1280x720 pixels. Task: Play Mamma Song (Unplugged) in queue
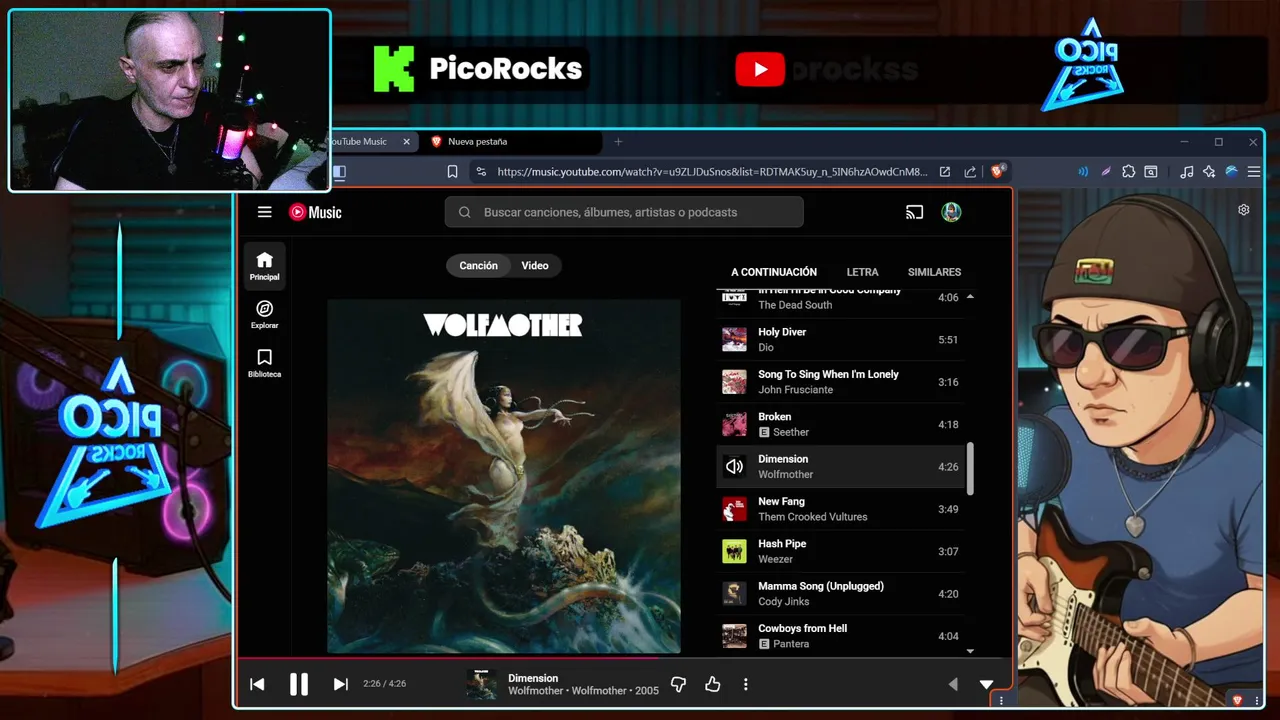(841, 594)
